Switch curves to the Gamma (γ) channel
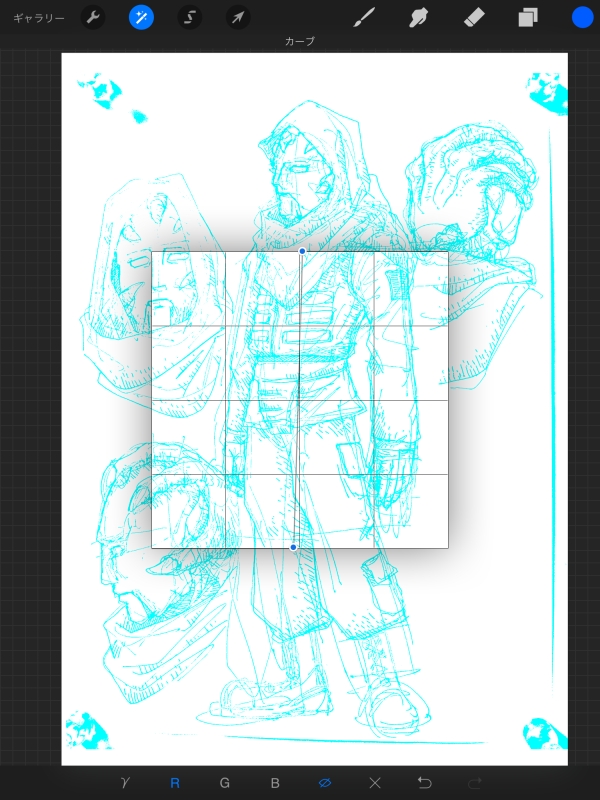Screen dimensions: 600x800 coord(125,783)
